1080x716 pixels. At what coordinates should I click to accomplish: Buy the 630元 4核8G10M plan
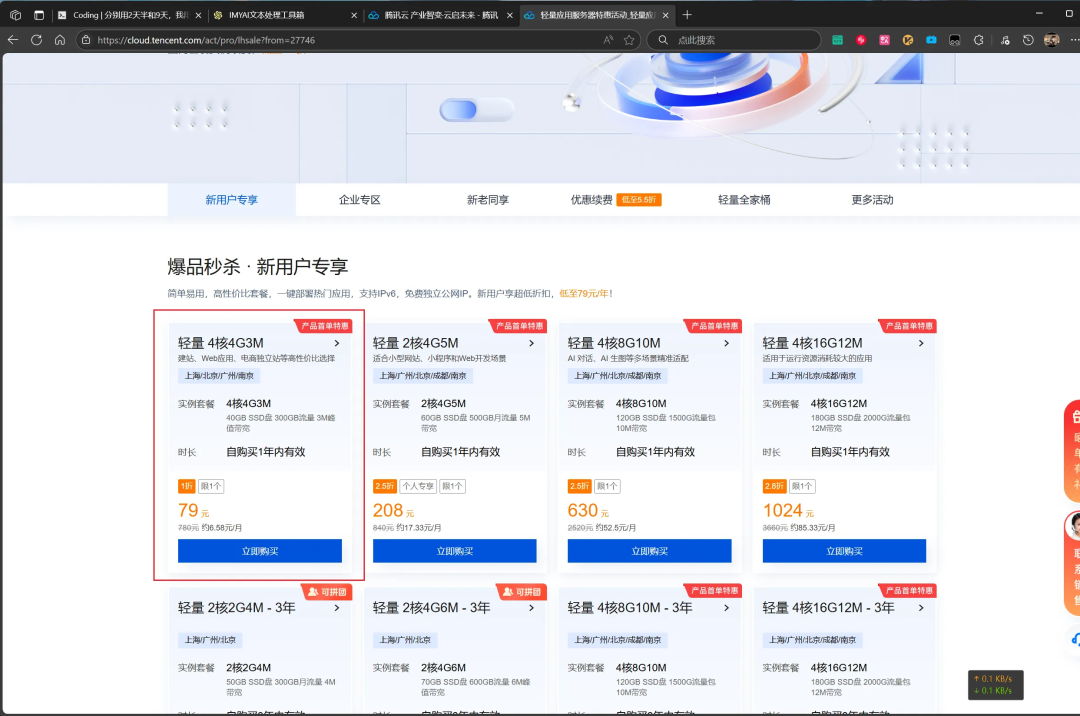click(650, 551)
